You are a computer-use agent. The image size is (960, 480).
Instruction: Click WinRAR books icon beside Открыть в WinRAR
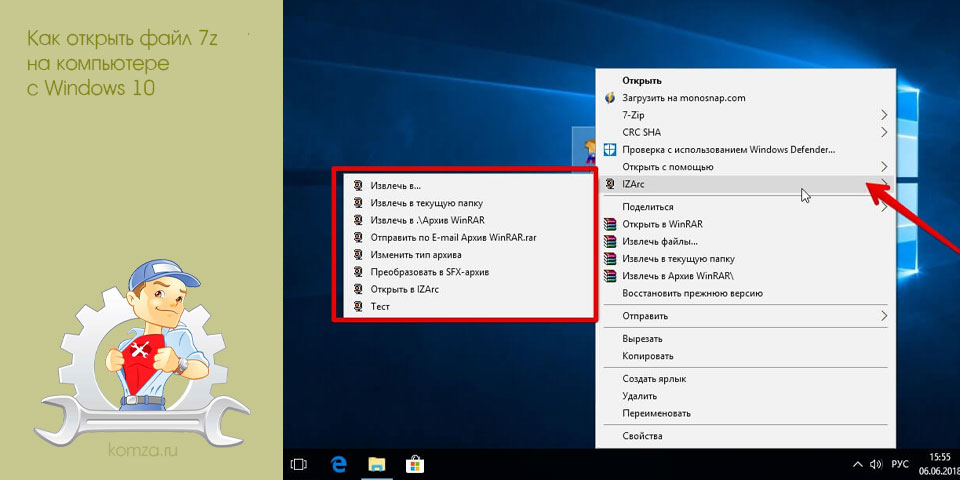pyautogui.click(x=609, y=224)
